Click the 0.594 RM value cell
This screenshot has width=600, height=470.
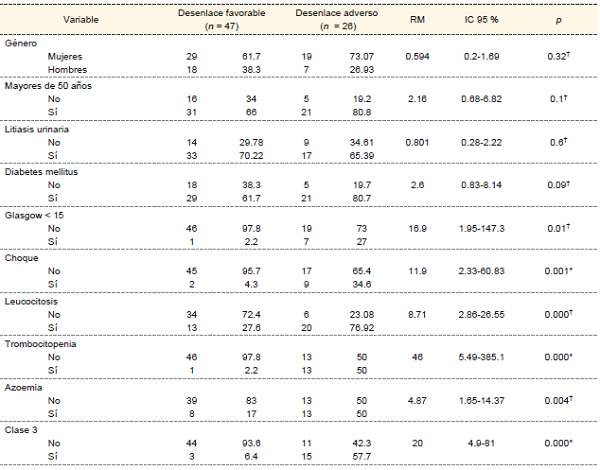pyautogui.click(x=416, y=59)
